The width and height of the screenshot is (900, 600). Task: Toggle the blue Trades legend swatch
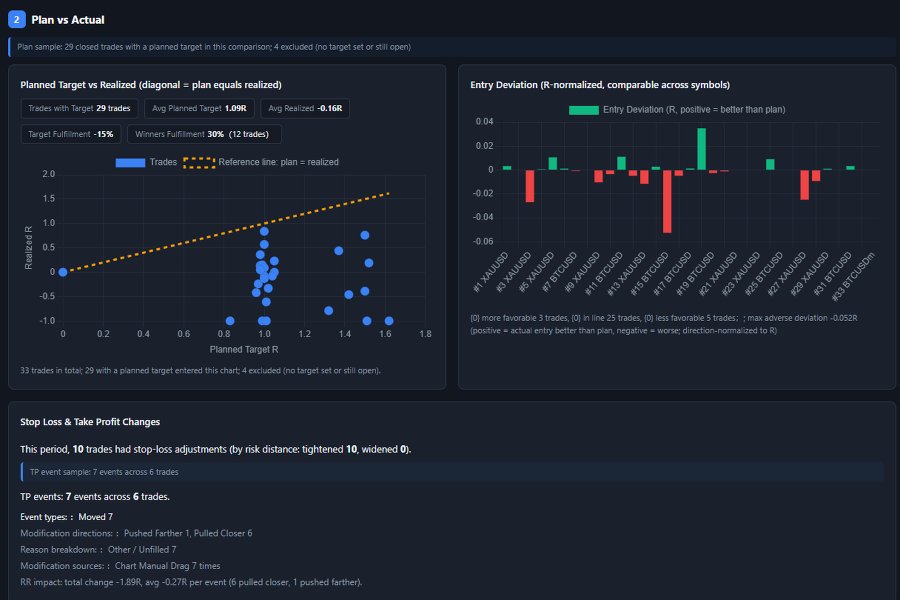pos(130,162)
